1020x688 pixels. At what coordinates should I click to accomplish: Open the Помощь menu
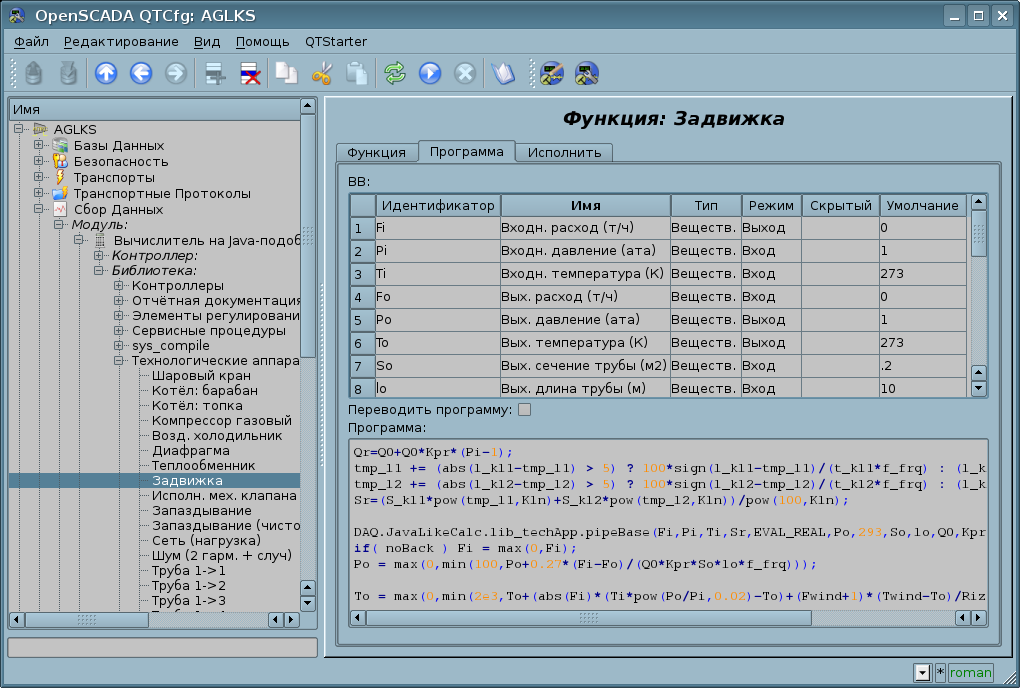point(262,42)
